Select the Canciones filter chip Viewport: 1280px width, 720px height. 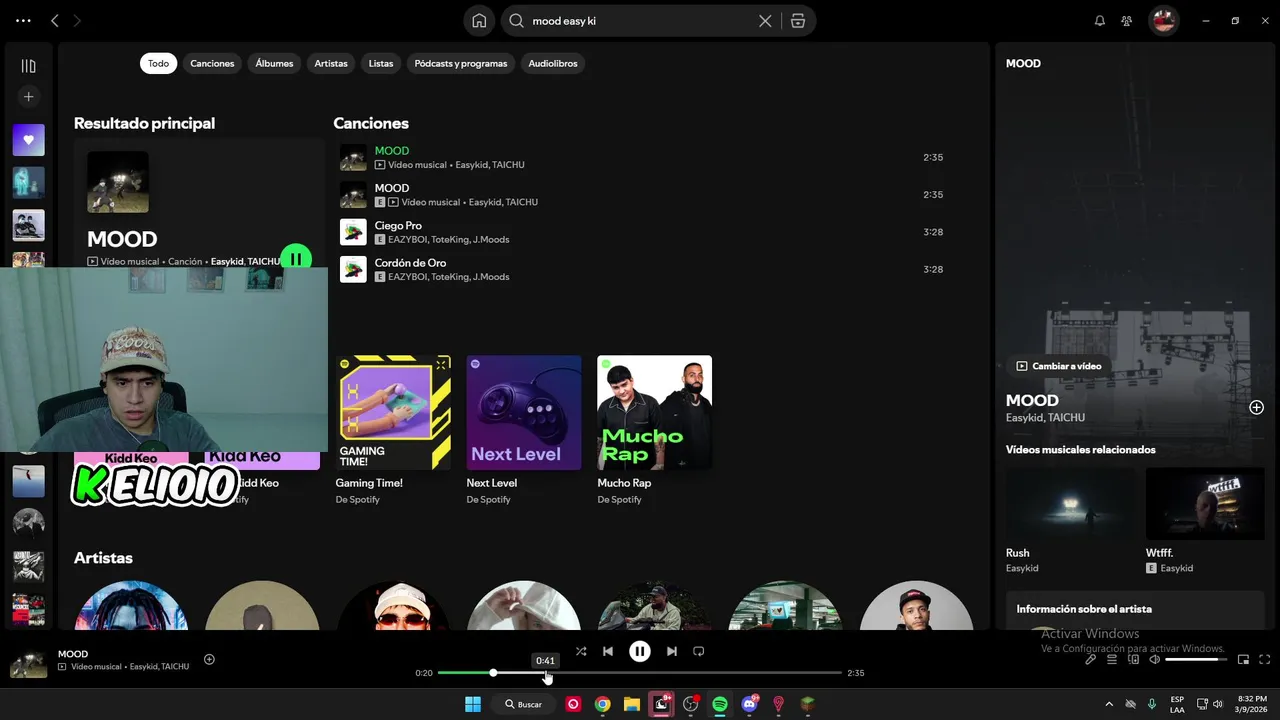coord(212,63)
